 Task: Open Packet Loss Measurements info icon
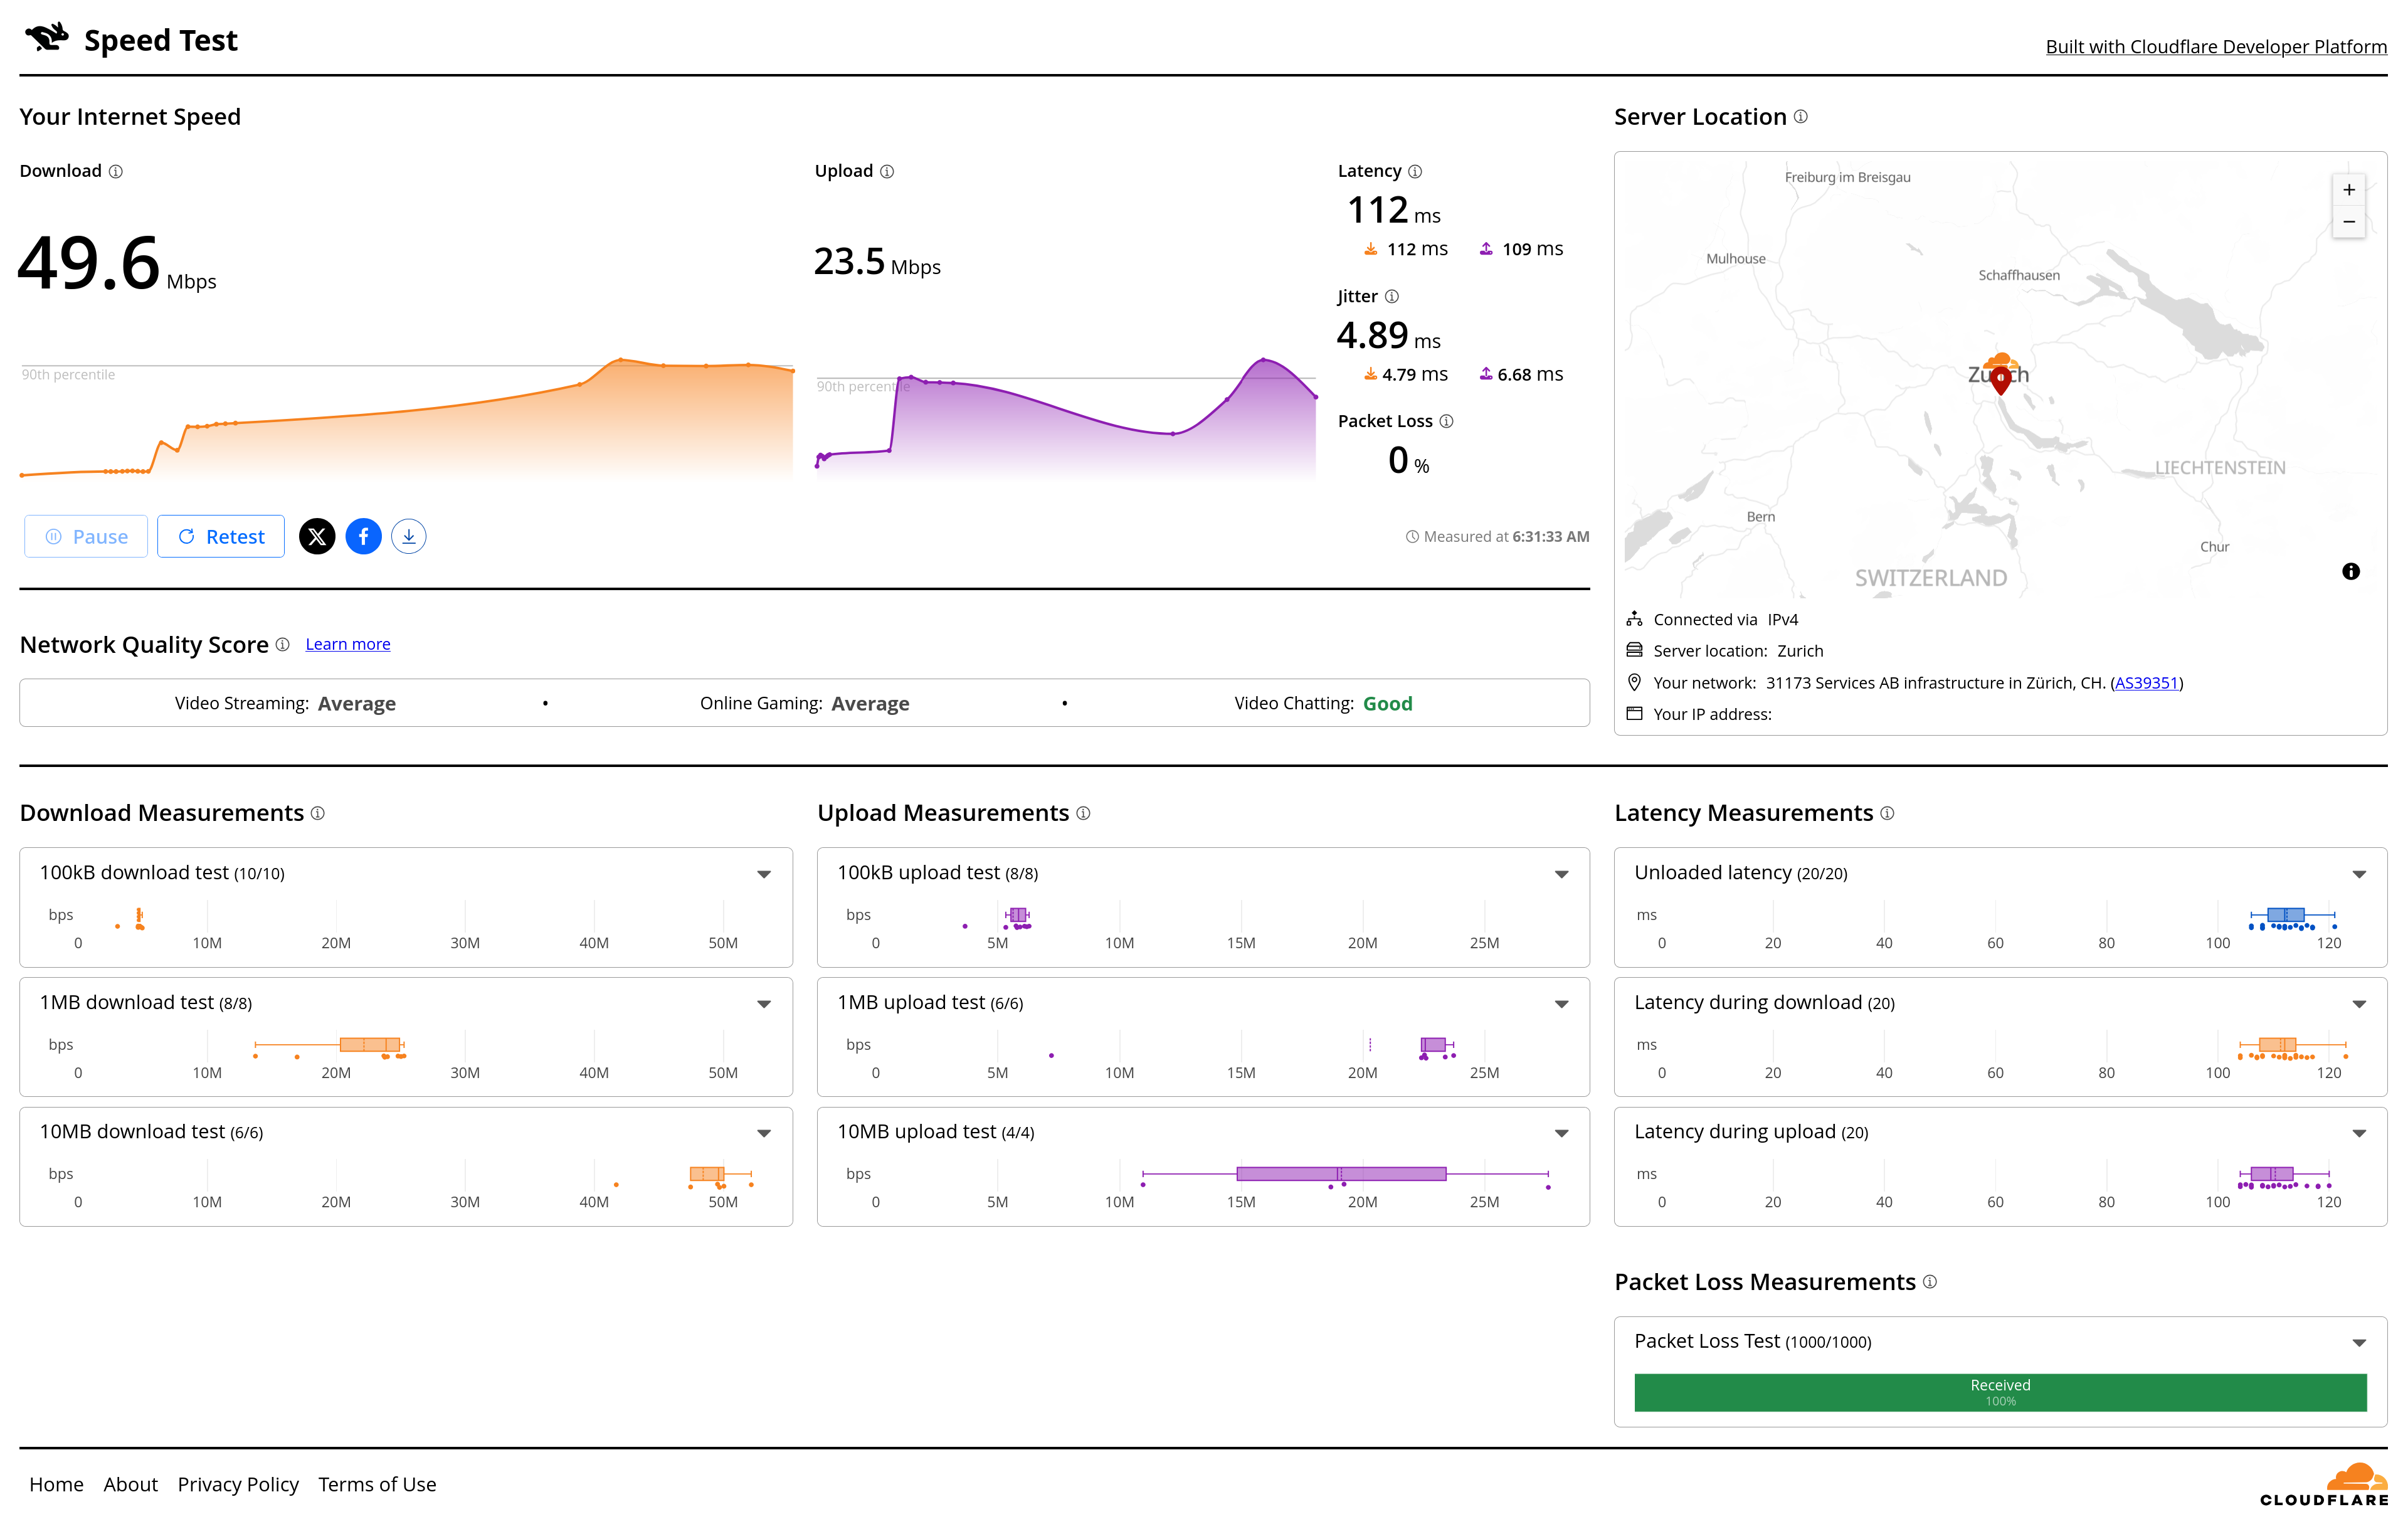point(1930,1282)
